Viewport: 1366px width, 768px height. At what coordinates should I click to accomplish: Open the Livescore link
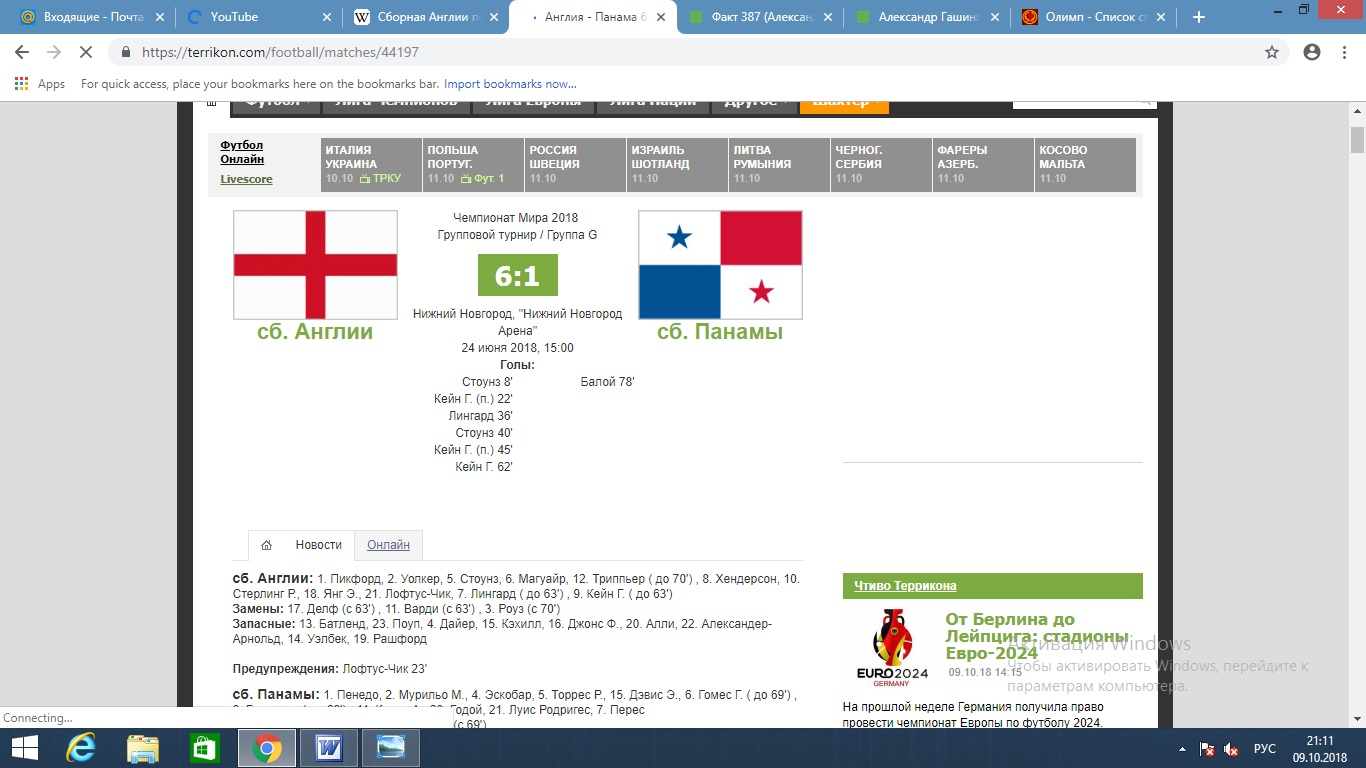click(x=246, y=179)
